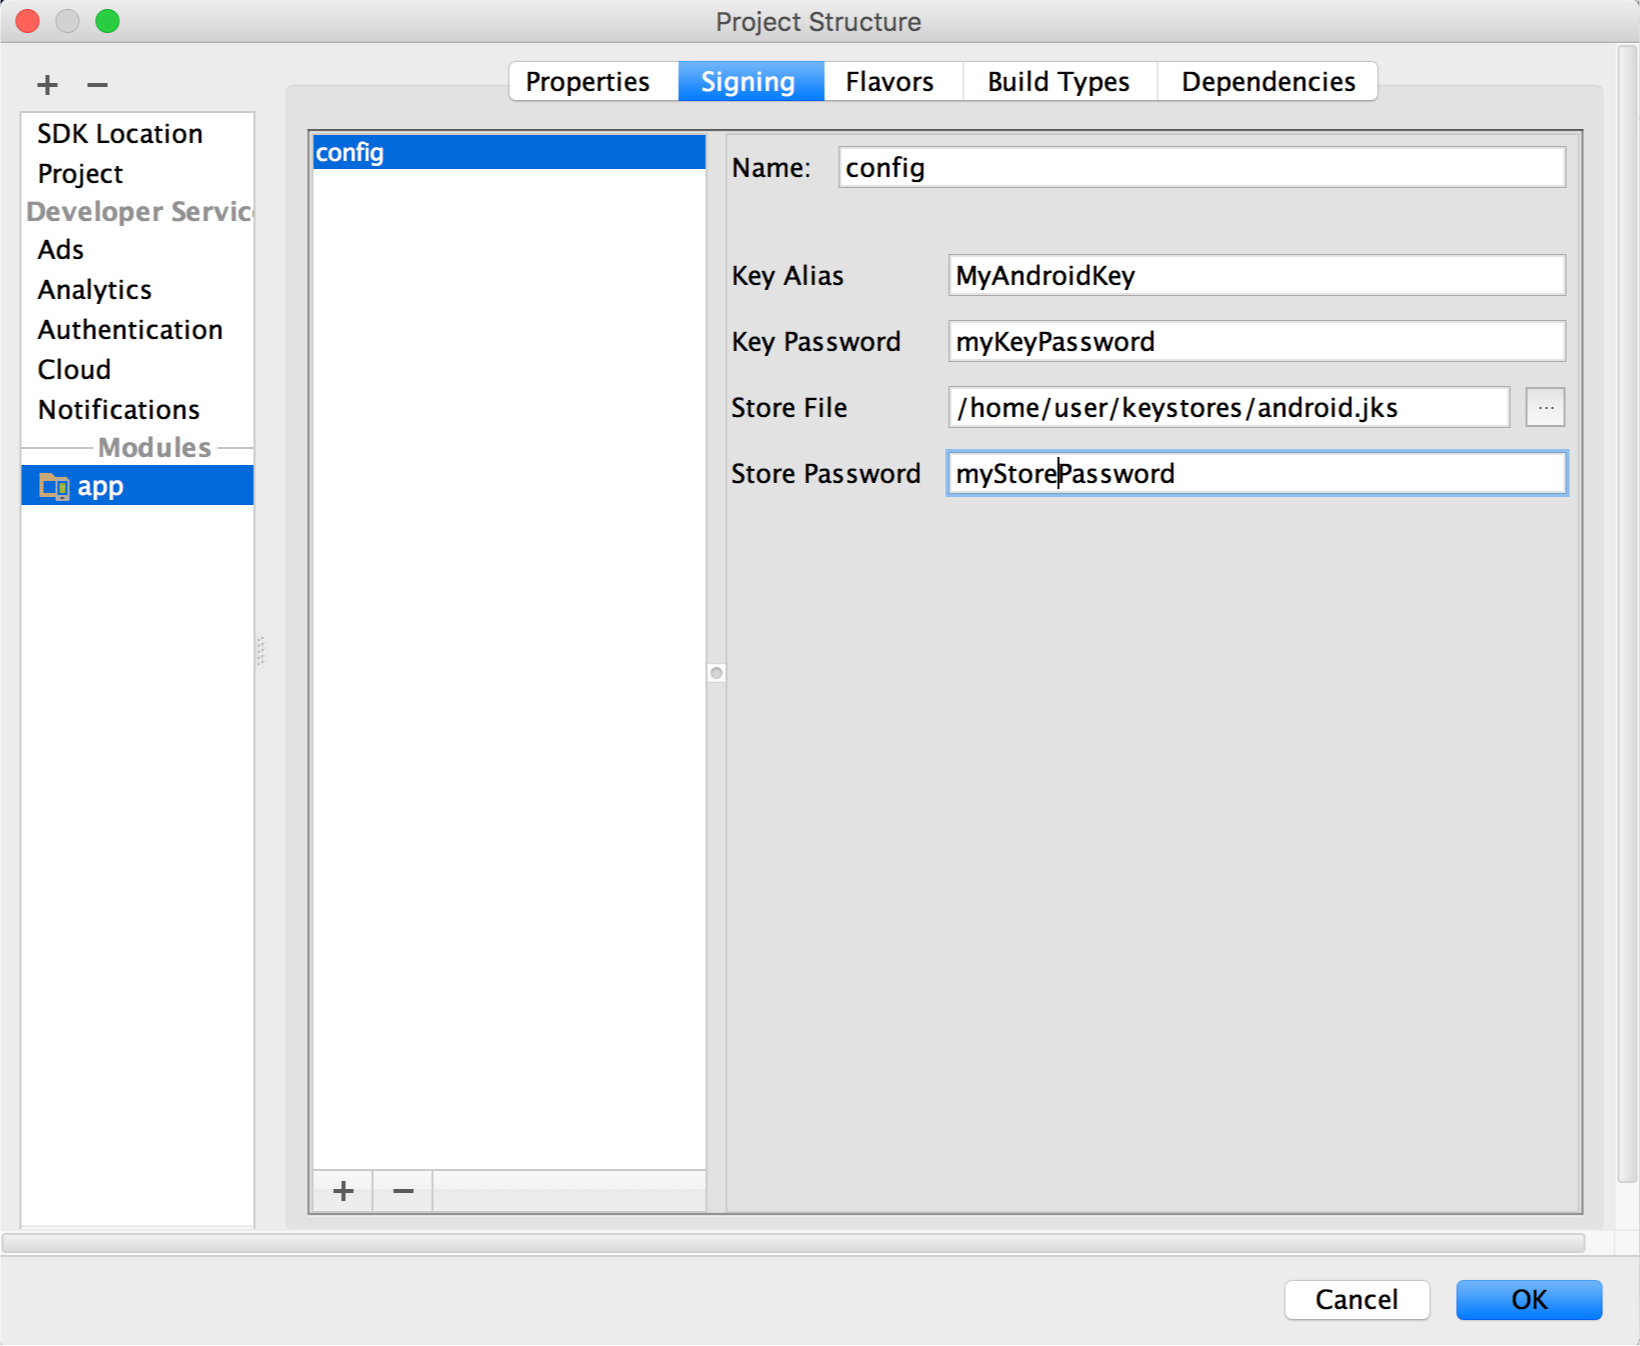Click Cancel to dismiss dialog
This screenshot has height=1346, width=1640.
[1356, 1299]
